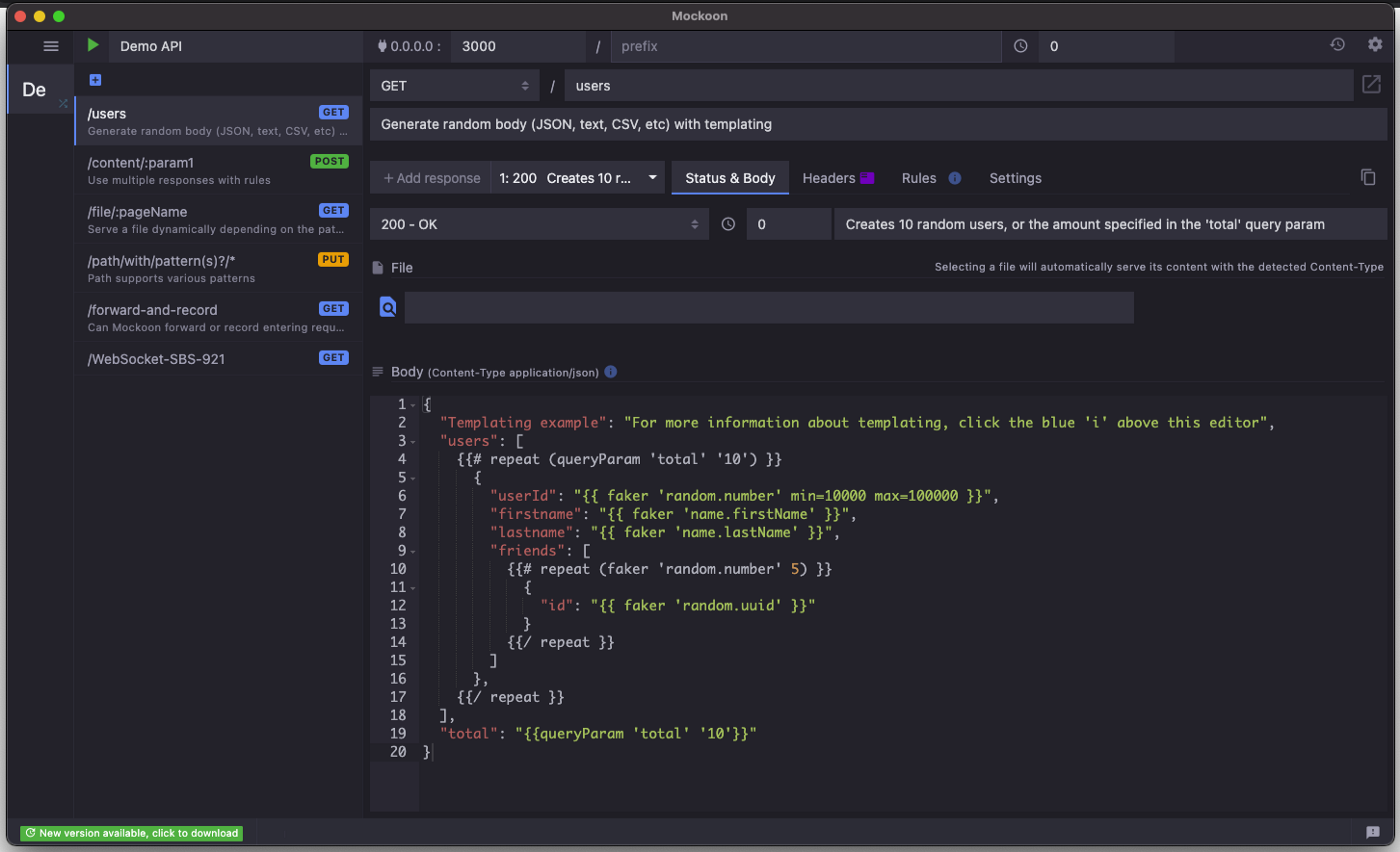Screen dimensions: 1400x852
Task: Select the /WebSocket-SBS-921 route
Action: click(x=218, y=358)
